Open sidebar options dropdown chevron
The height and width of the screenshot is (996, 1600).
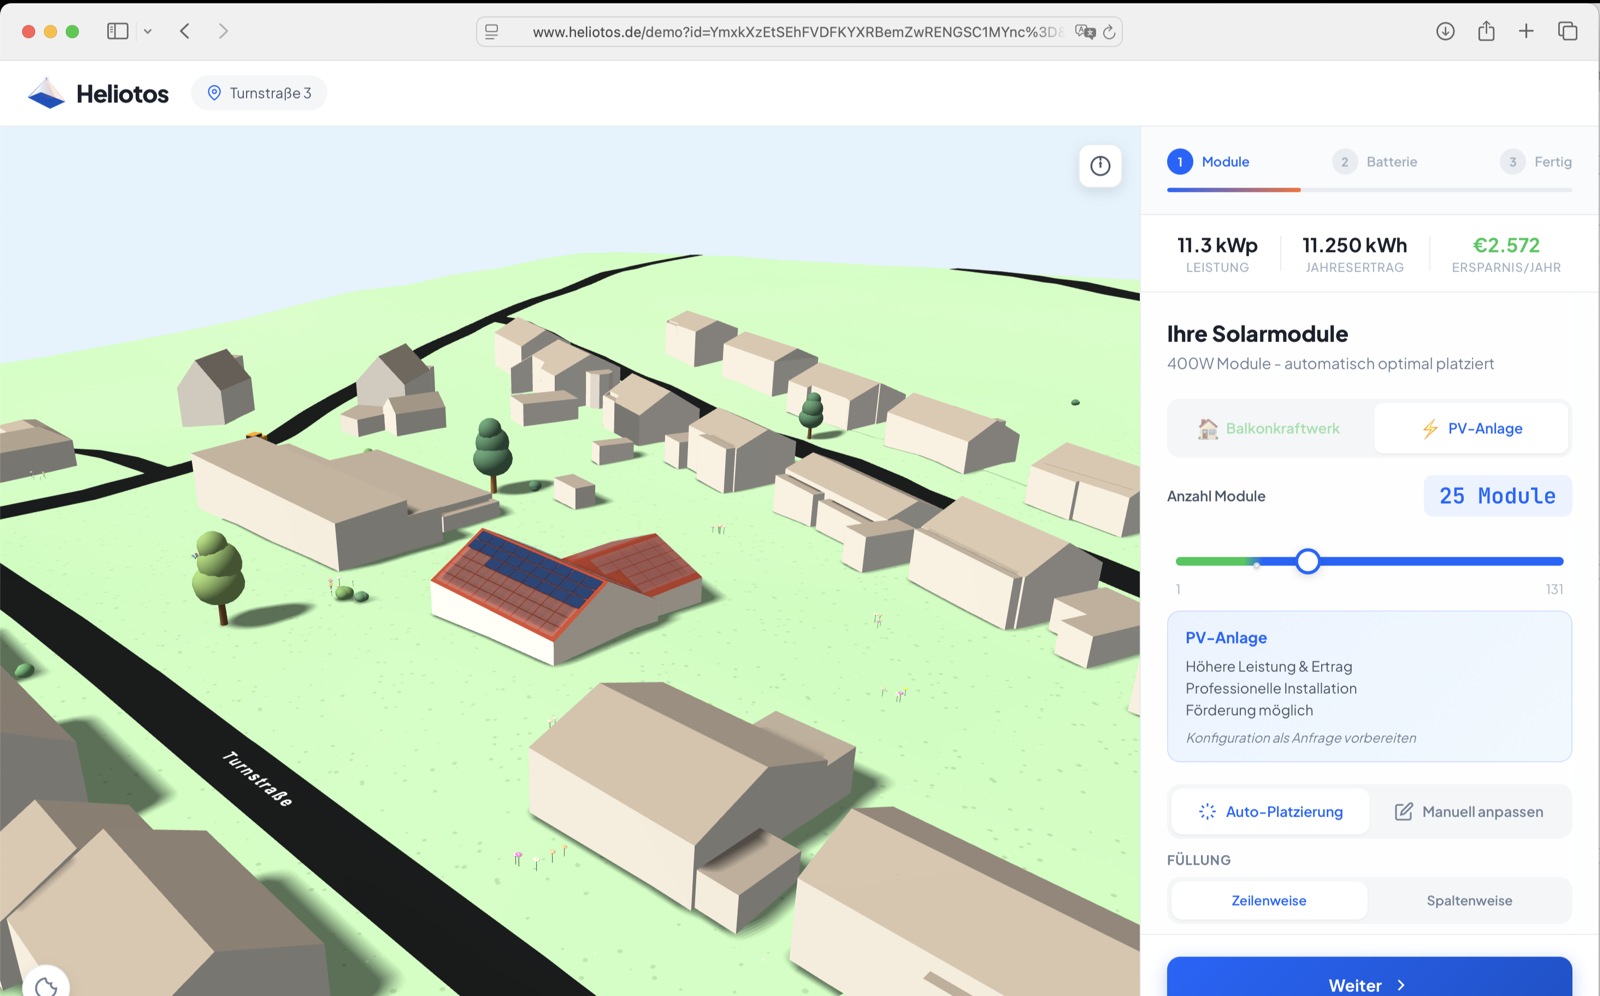coord(148,31)
